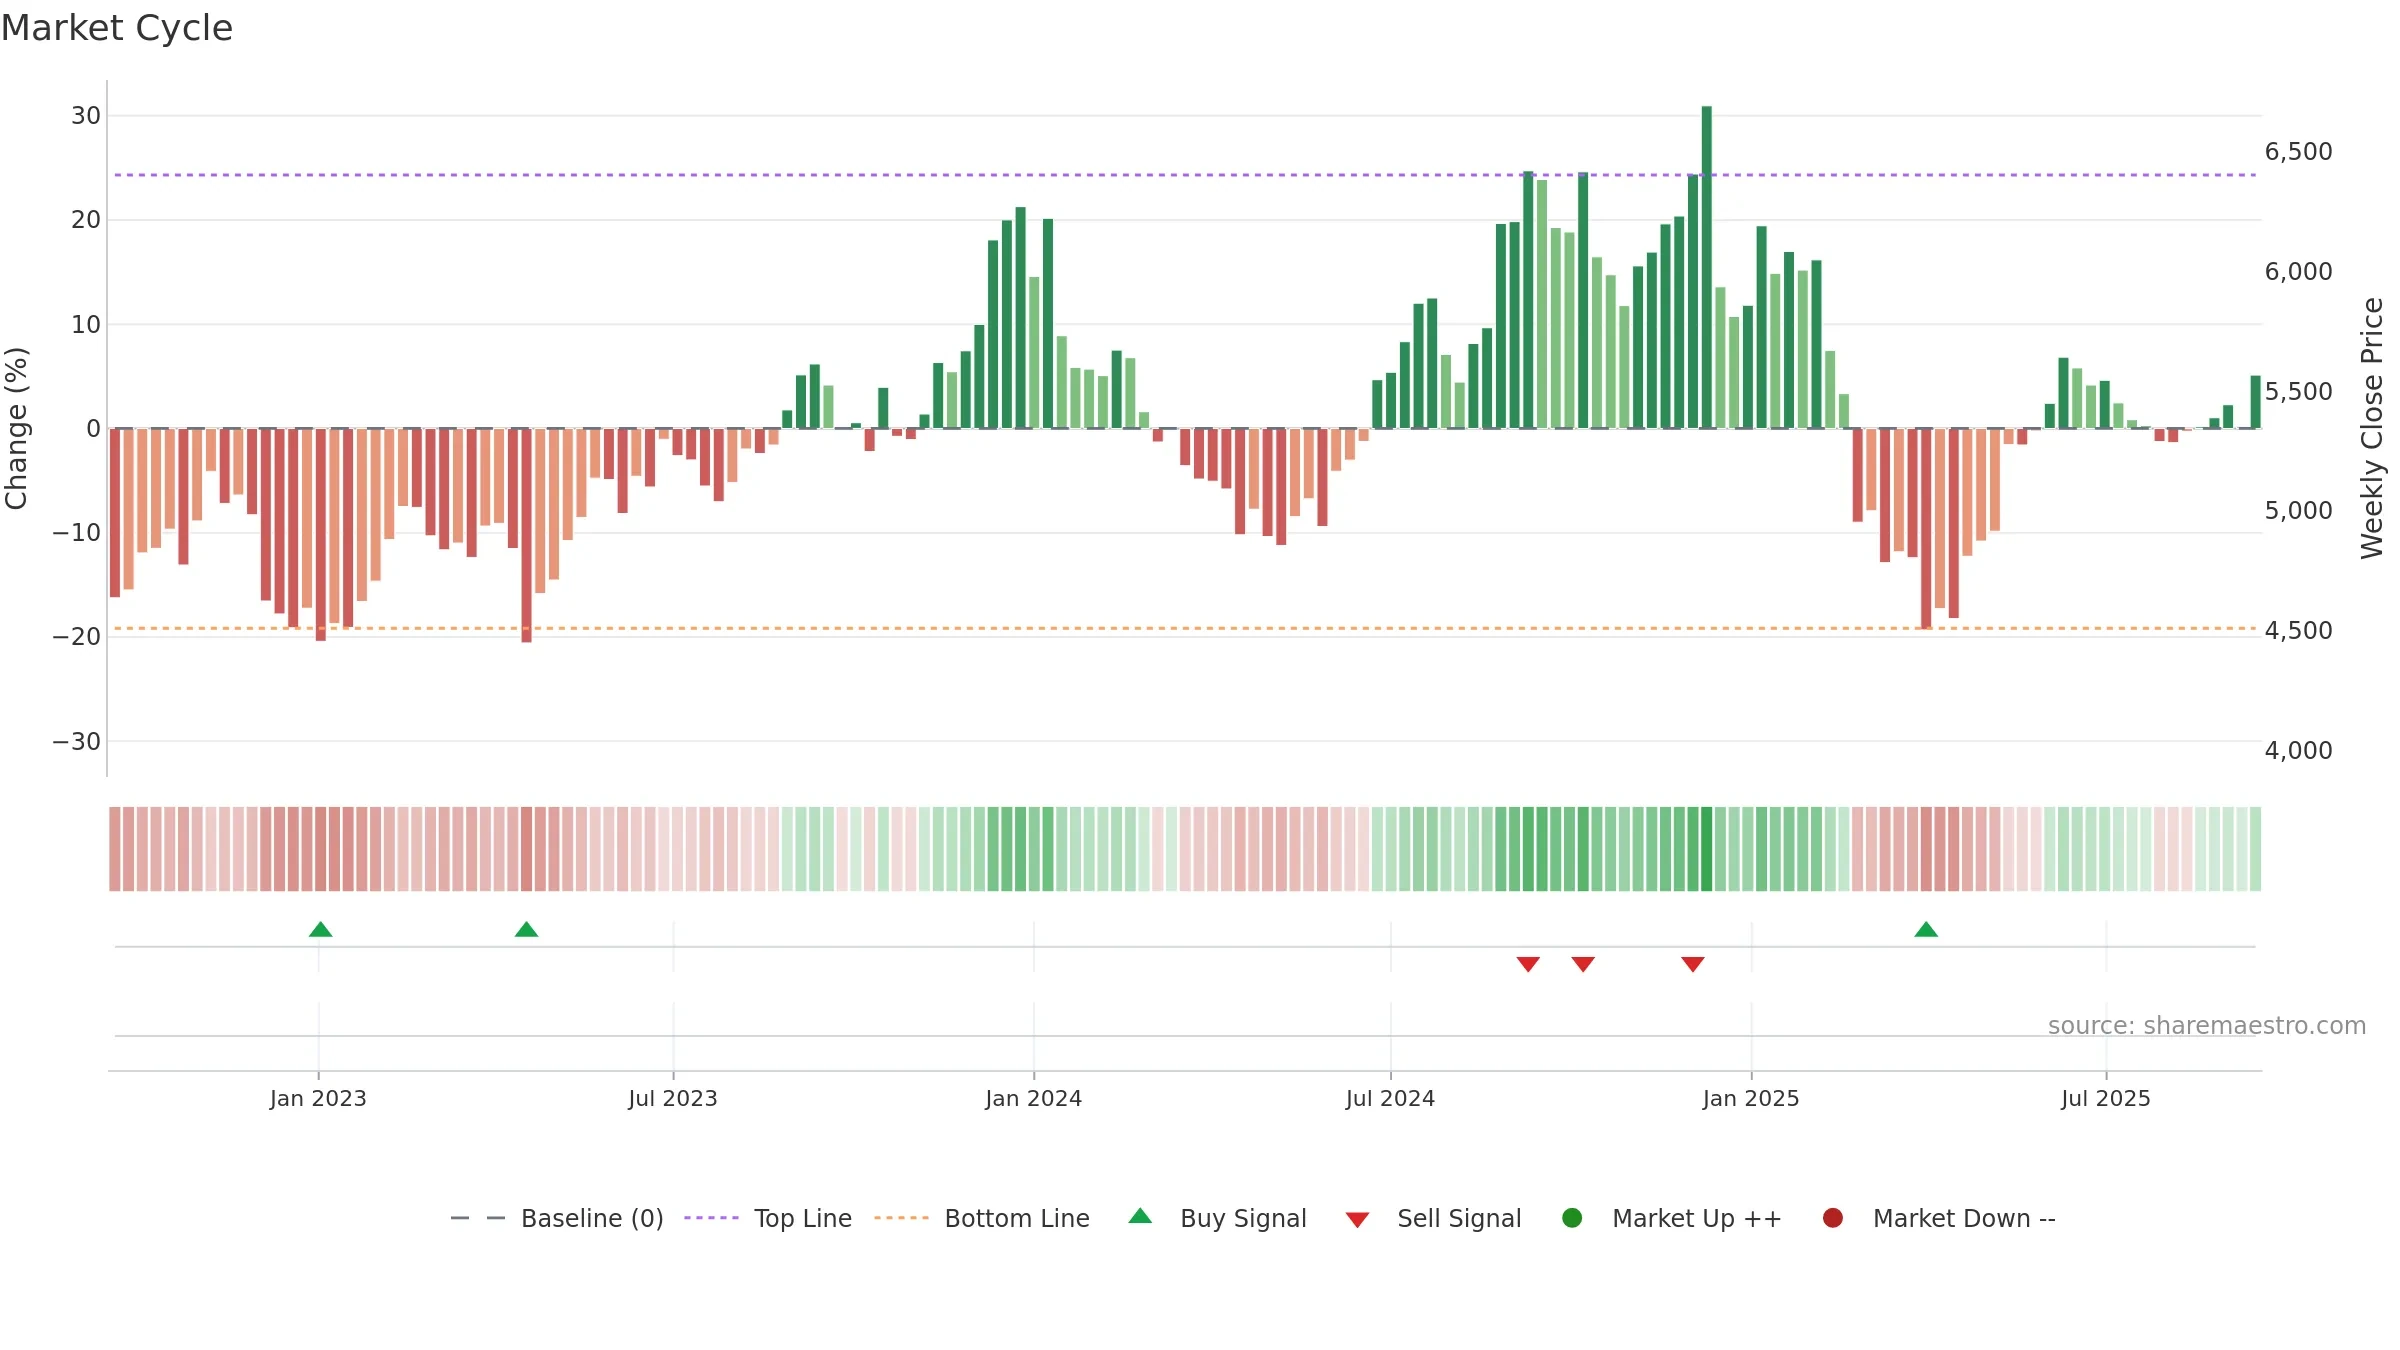This screenshot has width=2400, height=1350.
Task: Click the 5,000 price axis tick
Action: 2298,511
